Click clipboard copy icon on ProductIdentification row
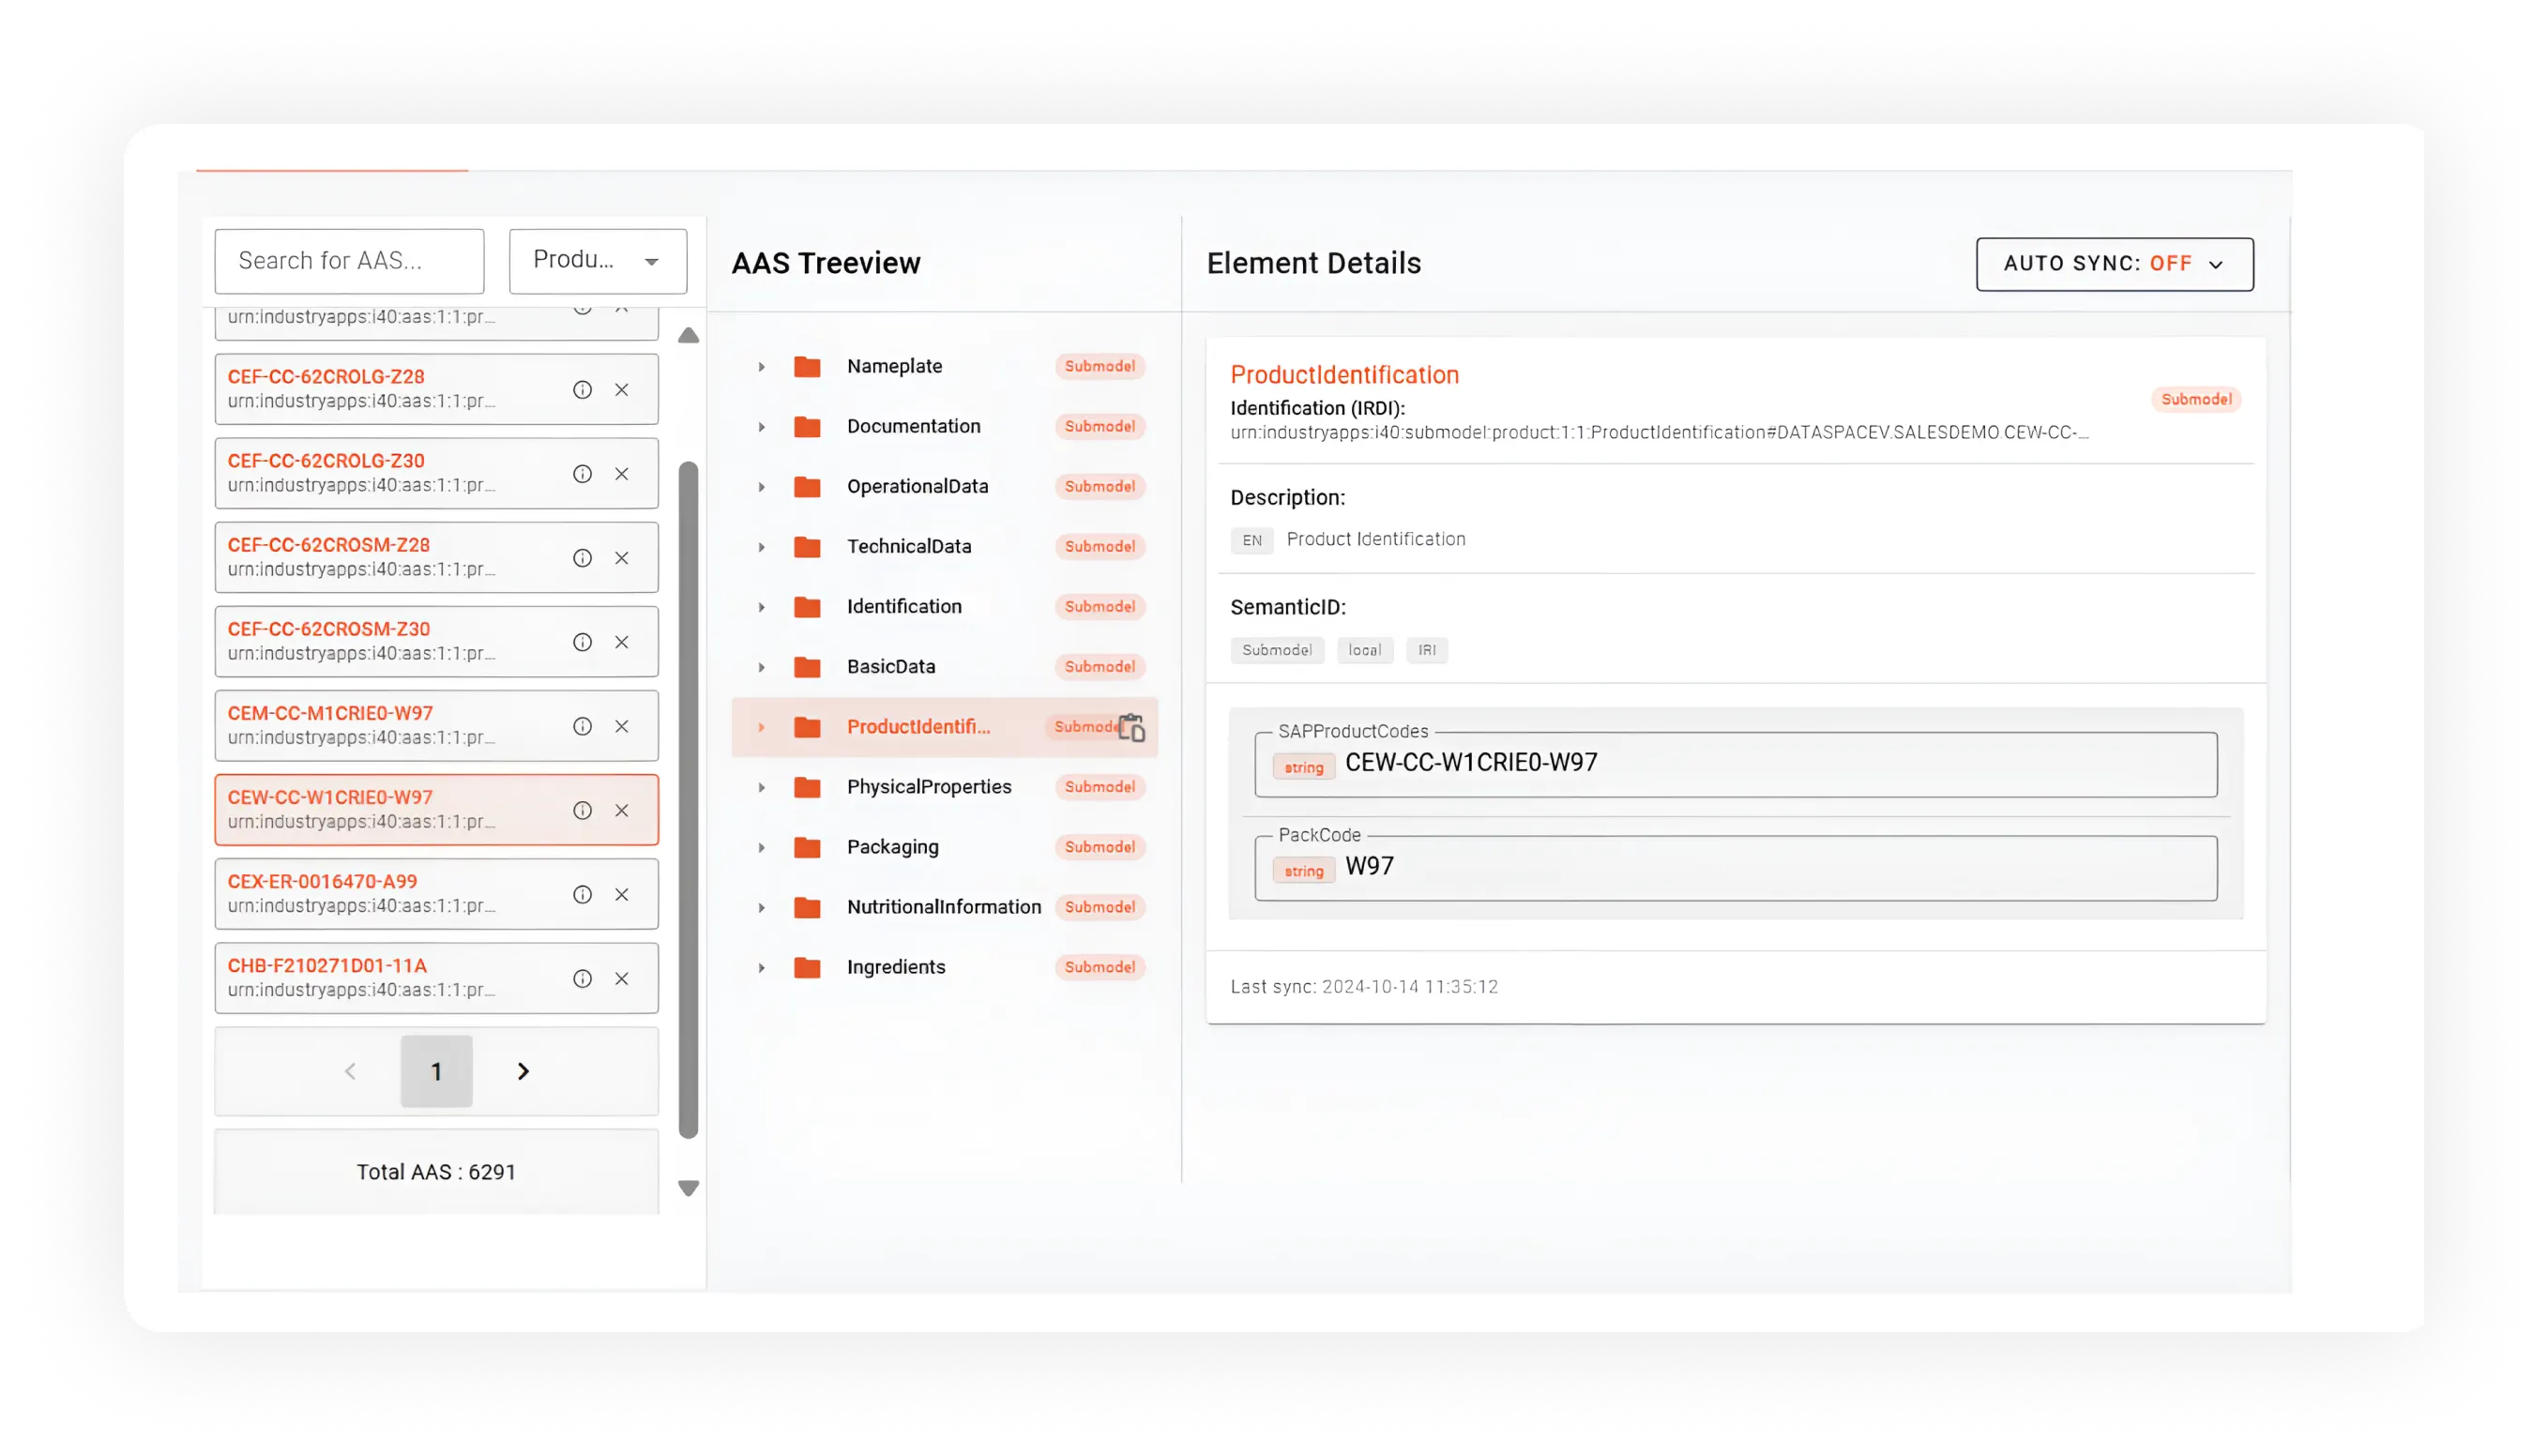This screenshot has width=2548, height=1456. pyautogui.click(x=1131, y=727)
